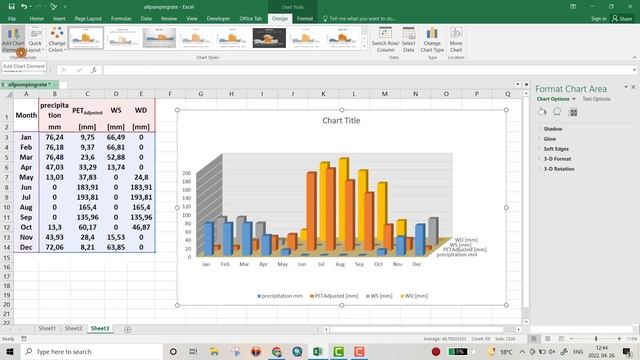Switch to Page Layout view icon
This screenshot has height=360, width=640.
coord(548,339)
